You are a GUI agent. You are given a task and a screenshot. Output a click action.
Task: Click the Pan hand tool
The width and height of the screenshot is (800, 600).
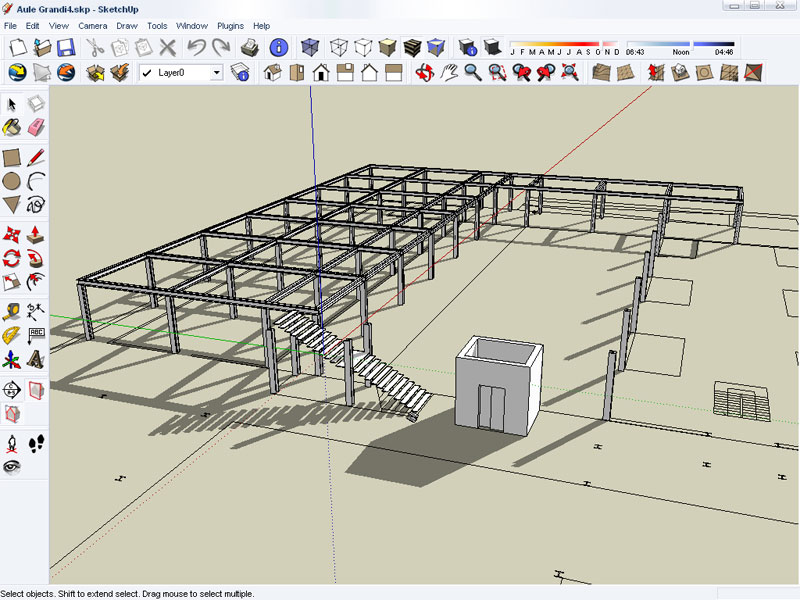[x=448, y=72]
